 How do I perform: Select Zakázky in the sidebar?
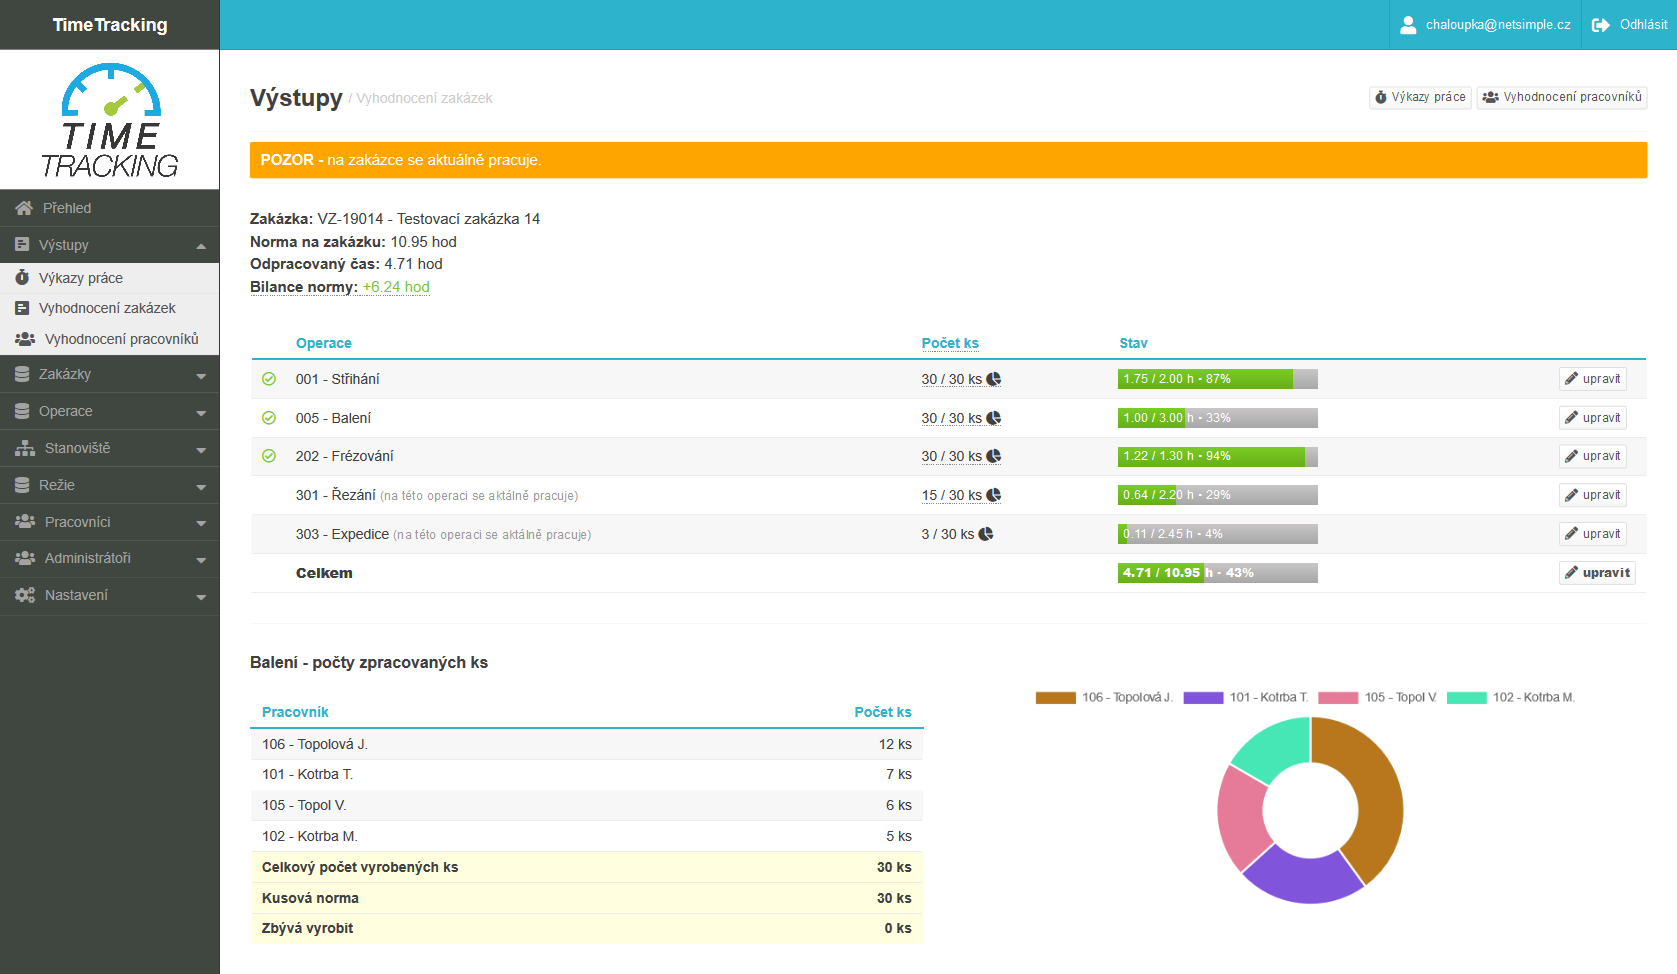pos(110,374)
